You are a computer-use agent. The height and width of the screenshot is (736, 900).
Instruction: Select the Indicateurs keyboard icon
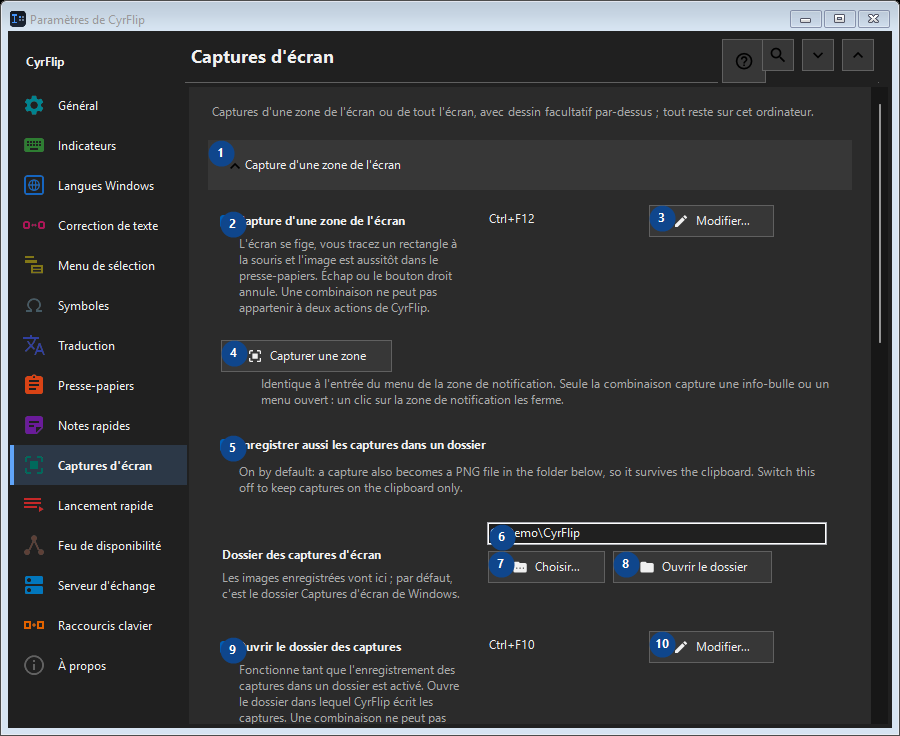[x=34, y=146]
